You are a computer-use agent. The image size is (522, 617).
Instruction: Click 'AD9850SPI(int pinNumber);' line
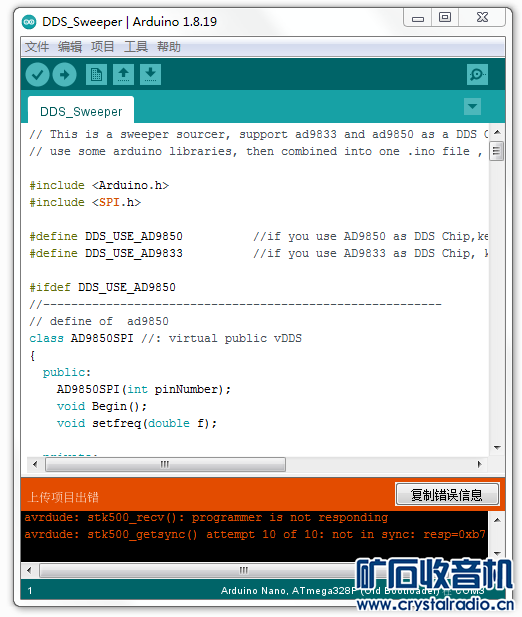coord(144,390)
